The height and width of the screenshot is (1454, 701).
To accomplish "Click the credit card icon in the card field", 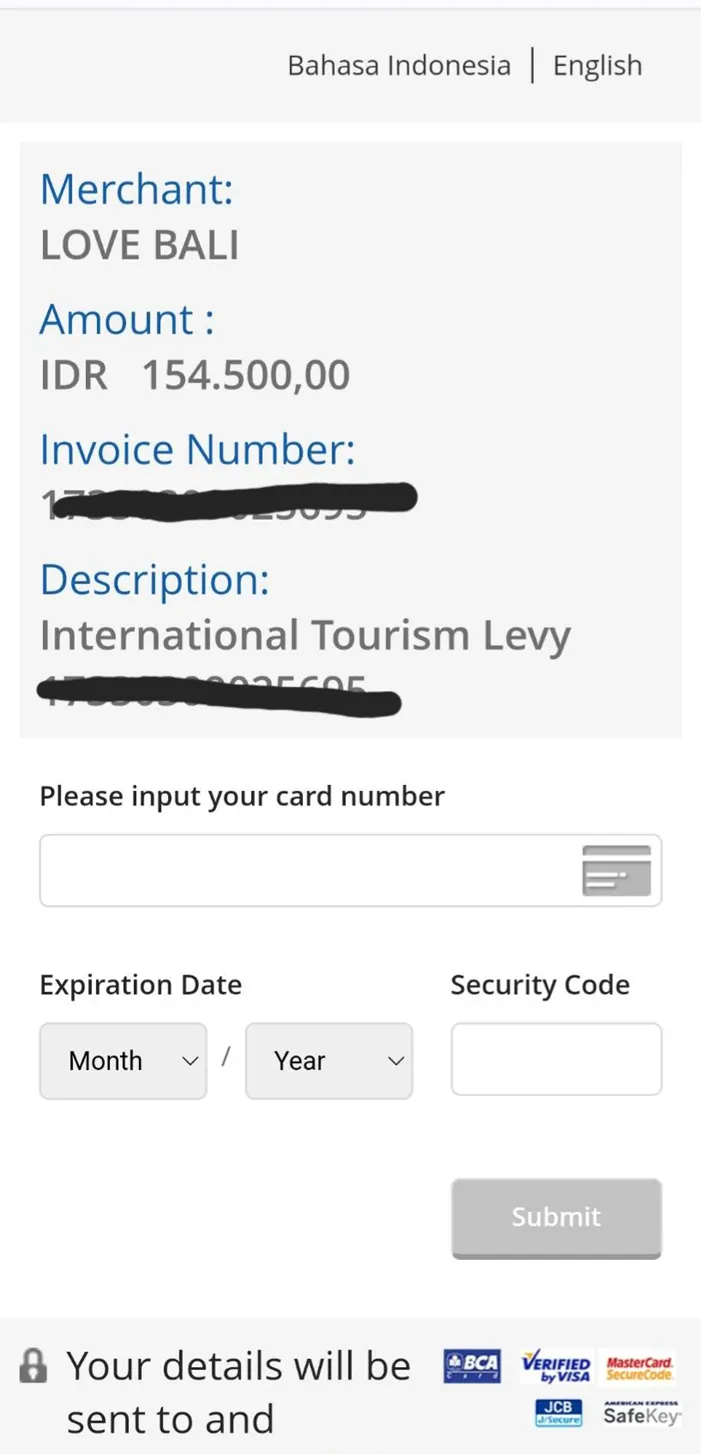I will [x=616, y=870].
